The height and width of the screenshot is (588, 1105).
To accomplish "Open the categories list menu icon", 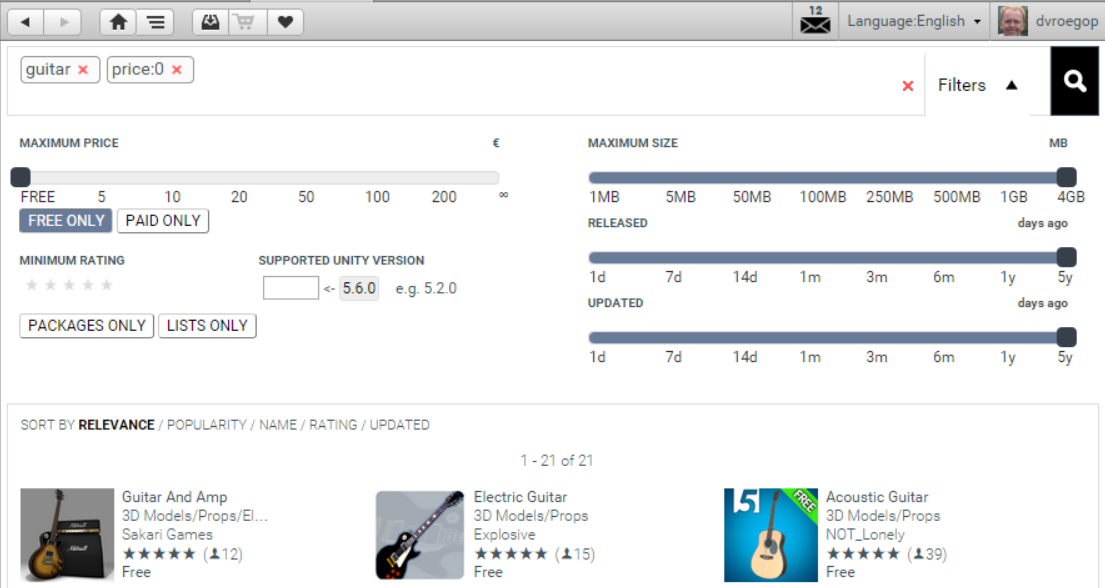I will (x=156, y=22).
